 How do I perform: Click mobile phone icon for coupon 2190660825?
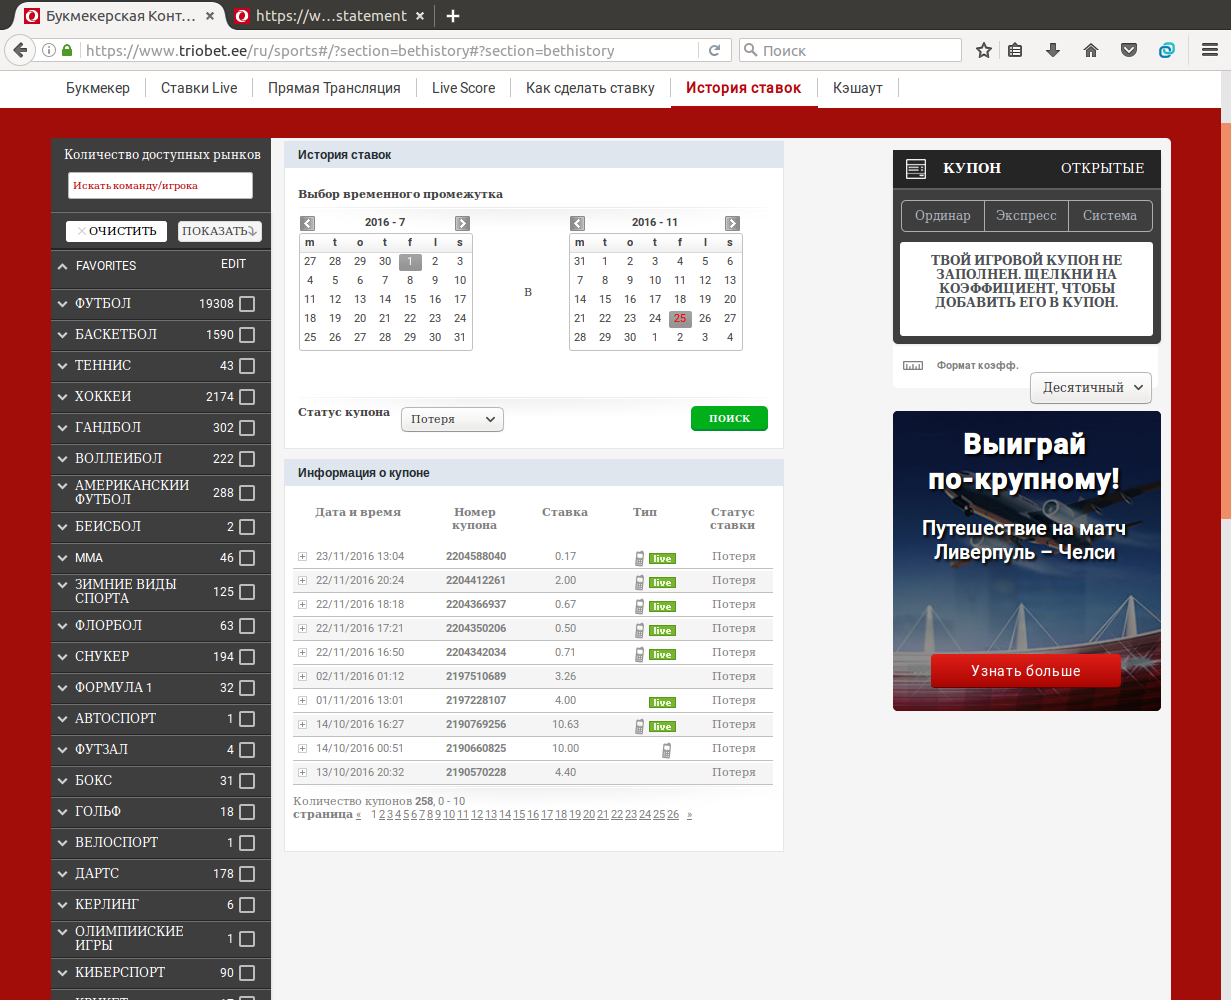pyautogui.click(x=666, y=750)
